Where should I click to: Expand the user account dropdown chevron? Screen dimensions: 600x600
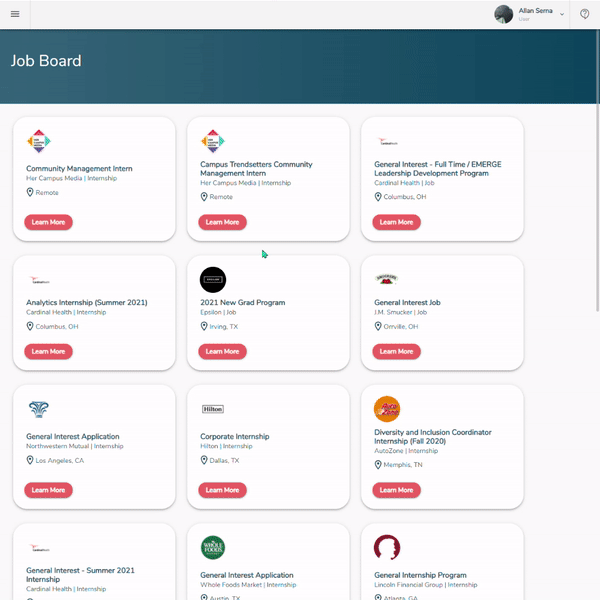click(562, 15)
